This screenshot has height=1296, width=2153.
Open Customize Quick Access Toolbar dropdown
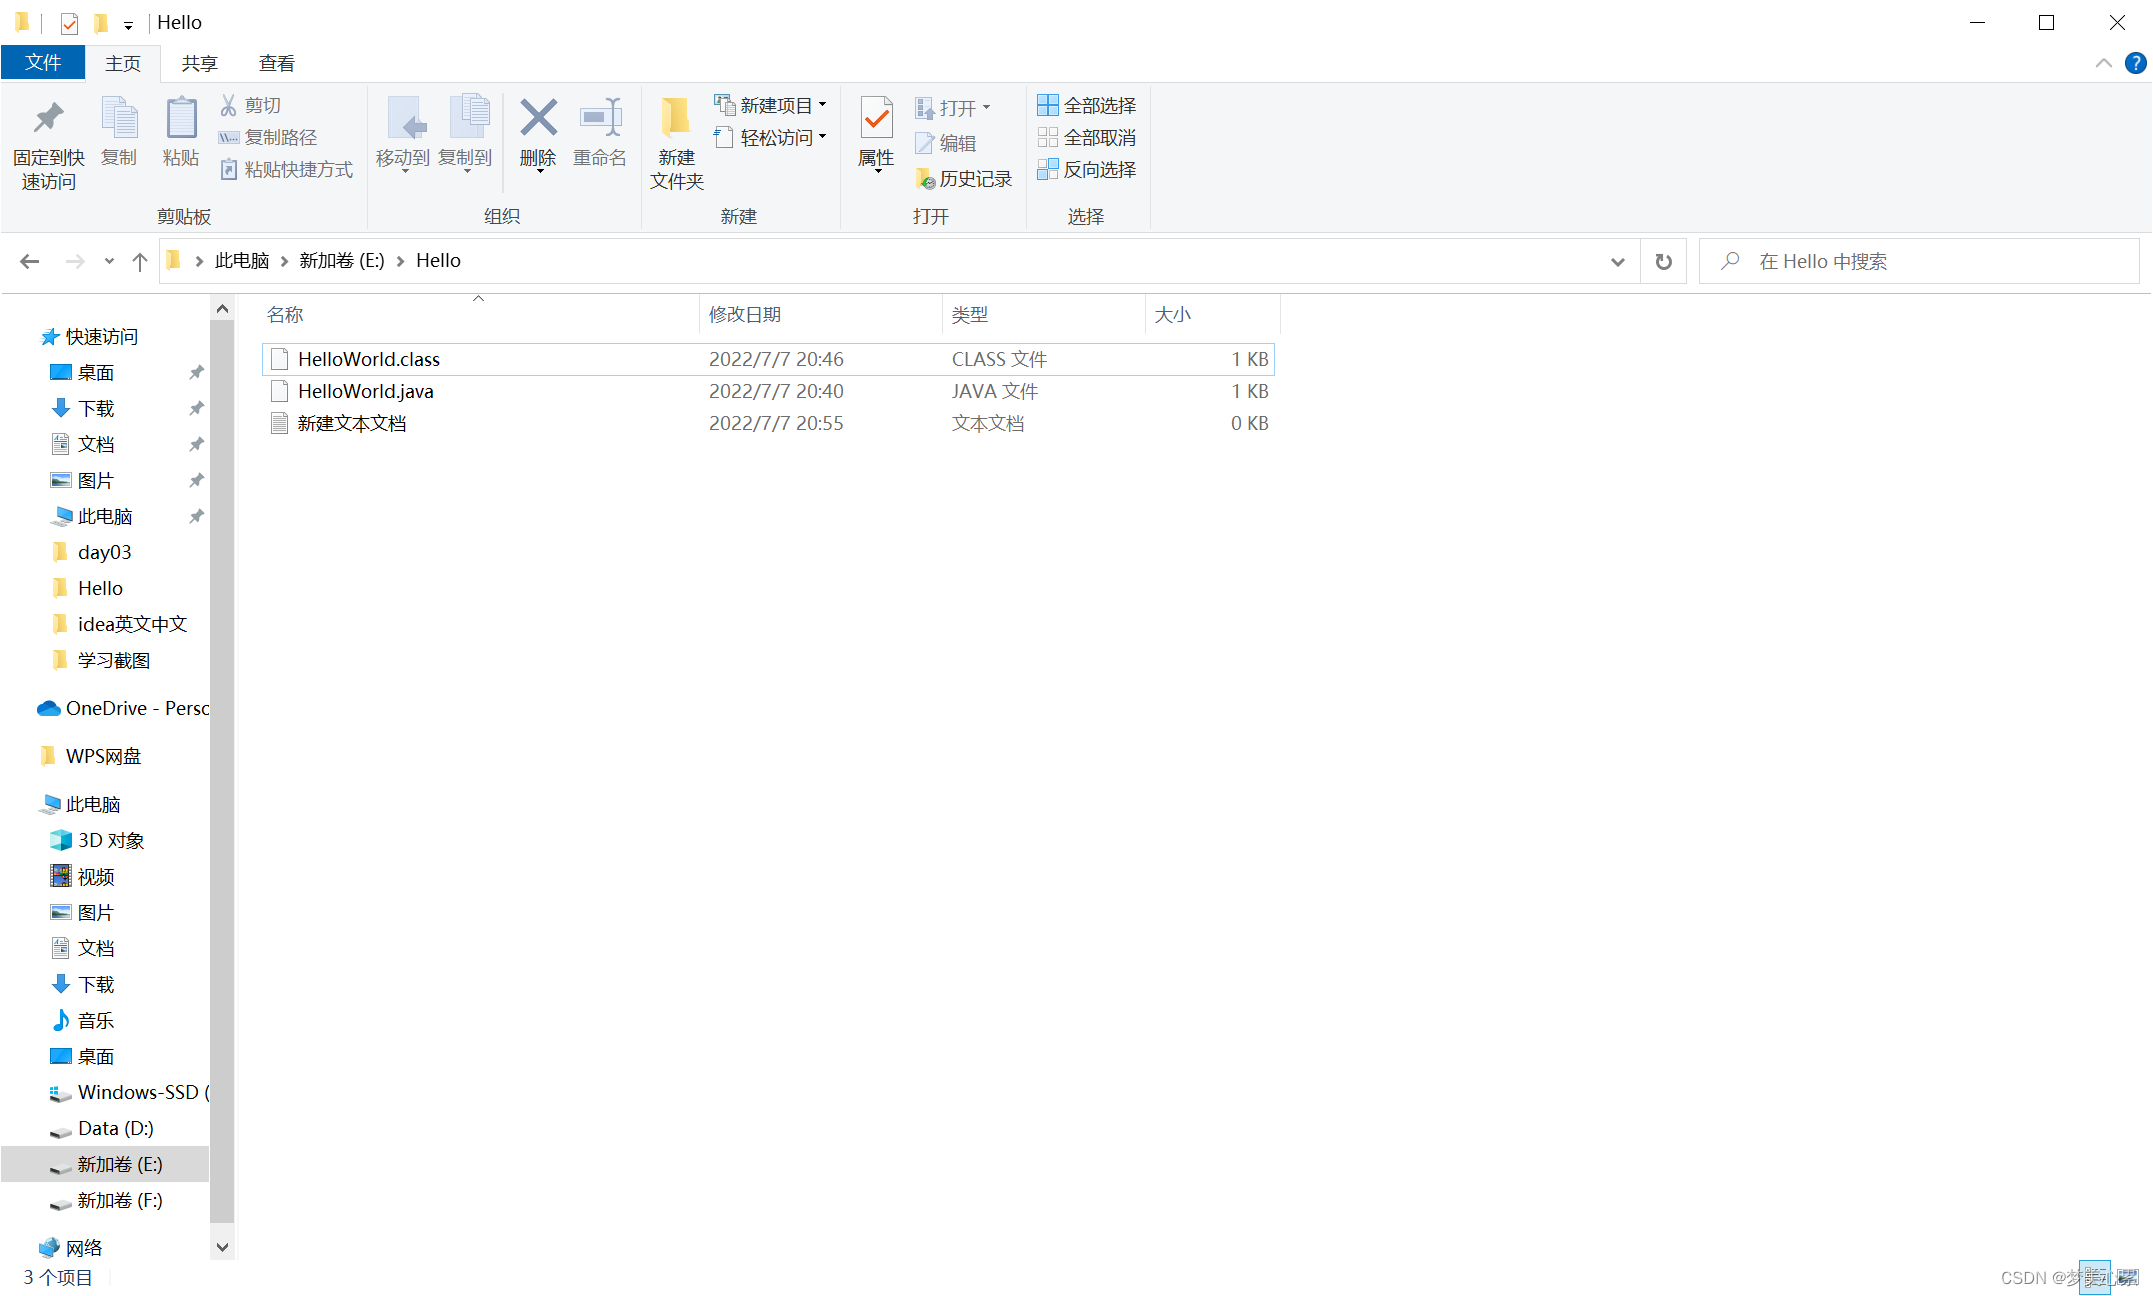128,25
